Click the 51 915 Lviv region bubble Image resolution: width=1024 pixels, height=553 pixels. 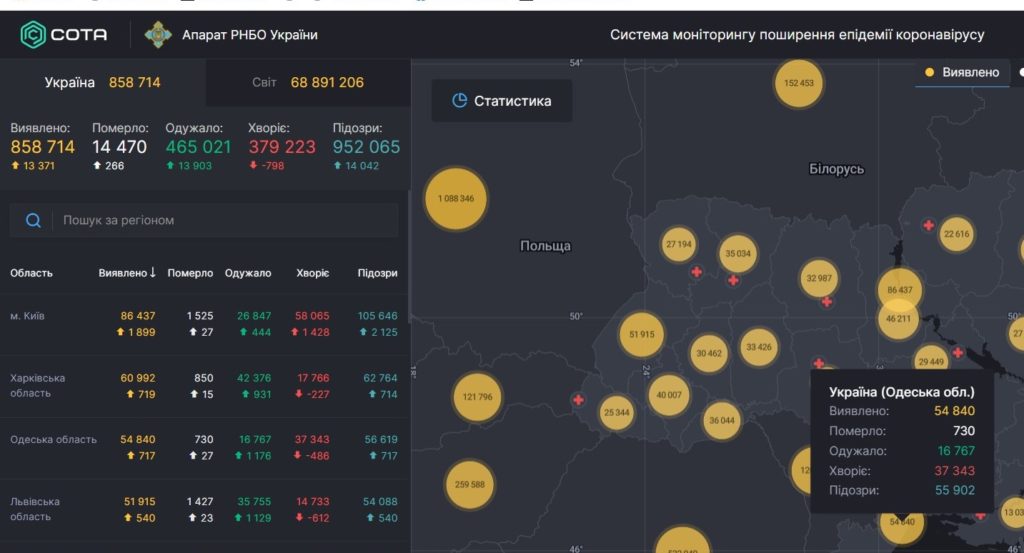click(641, 334)
